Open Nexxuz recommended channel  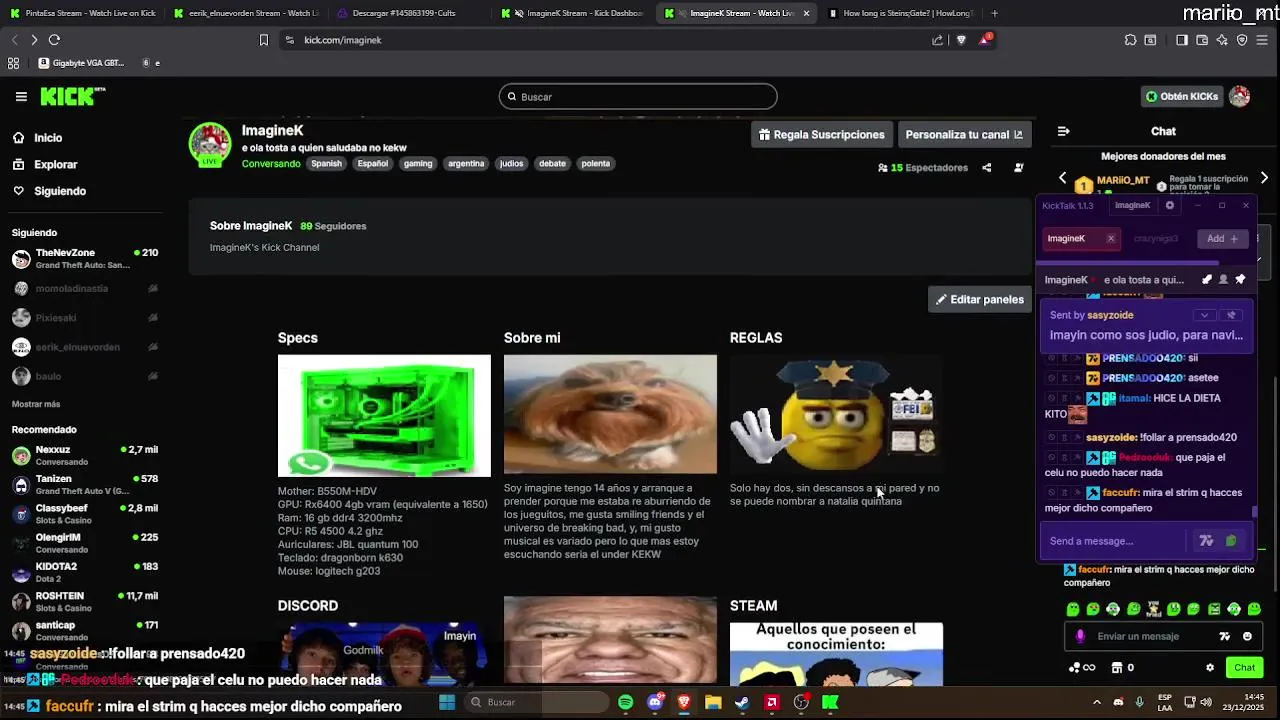pos(85,456)
